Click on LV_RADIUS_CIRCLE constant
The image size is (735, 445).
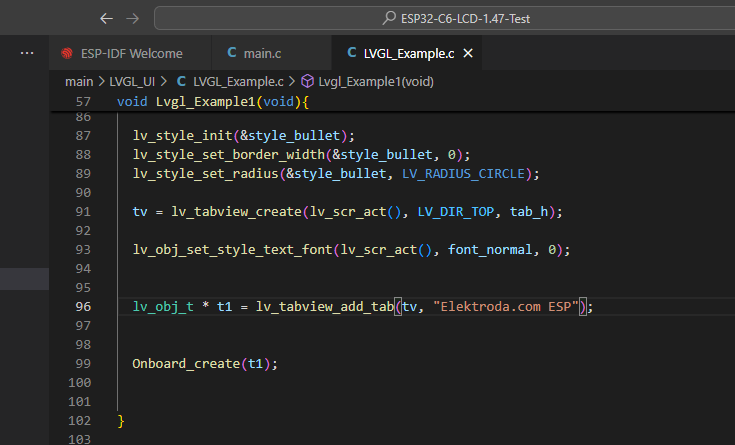463,173
